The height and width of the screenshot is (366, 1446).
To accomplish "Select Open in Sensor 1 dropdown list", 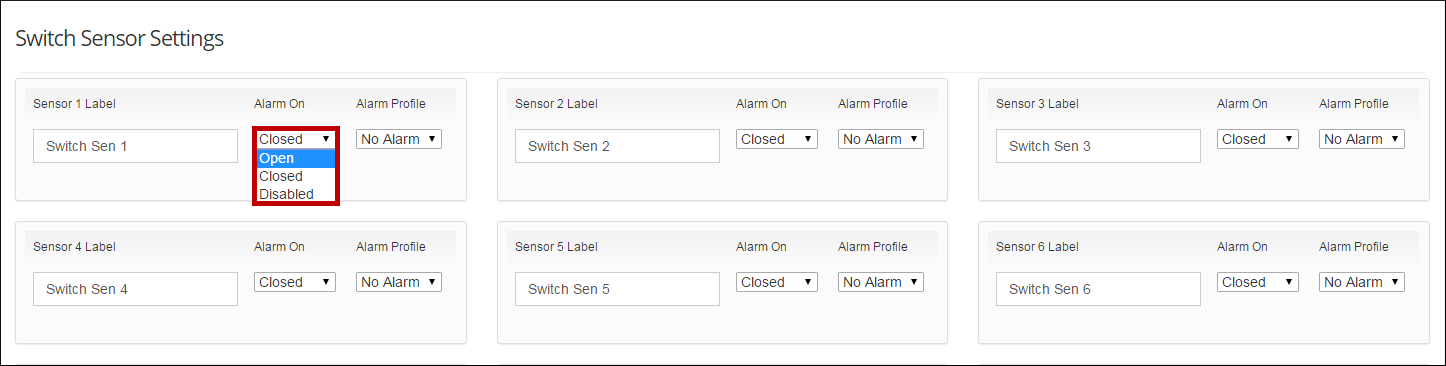I will click(296, 158).
